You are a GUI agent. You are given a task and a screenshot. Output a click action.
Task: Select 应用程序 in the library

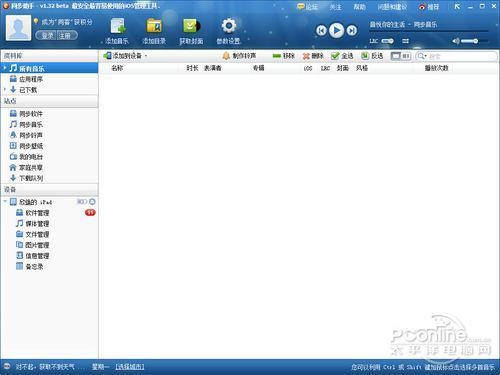click(49, 79)
